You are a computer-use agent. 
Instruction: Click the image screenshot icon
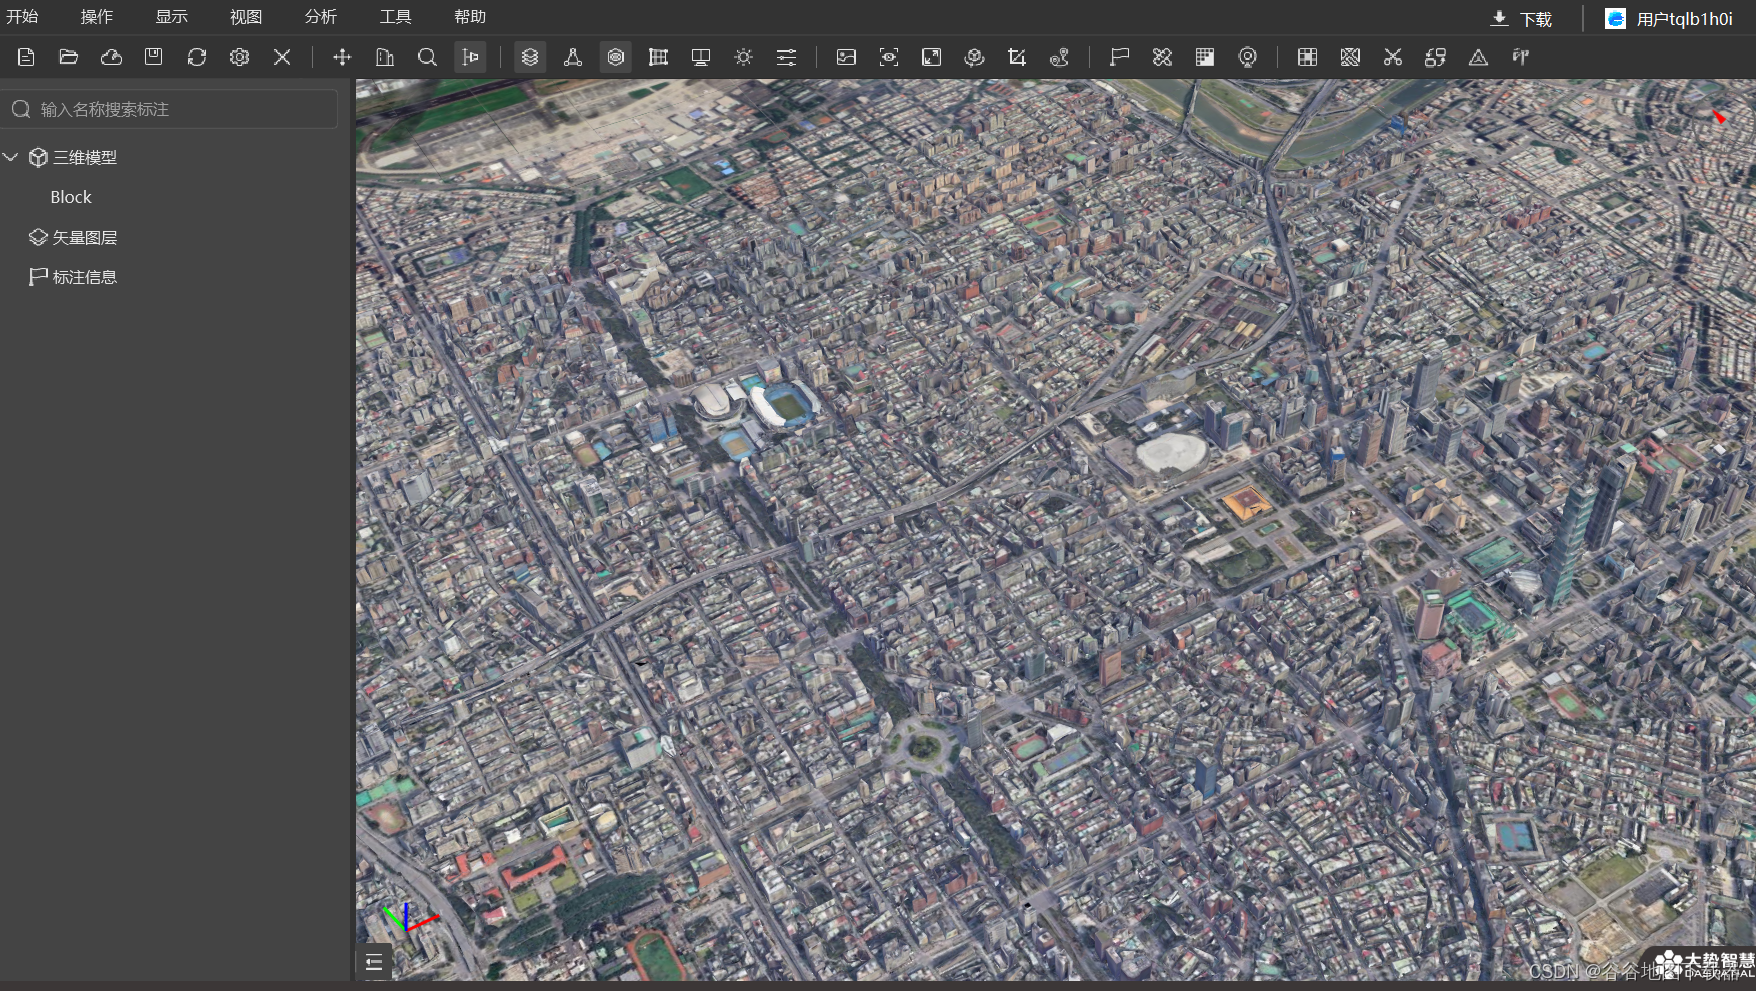(846, 57)
